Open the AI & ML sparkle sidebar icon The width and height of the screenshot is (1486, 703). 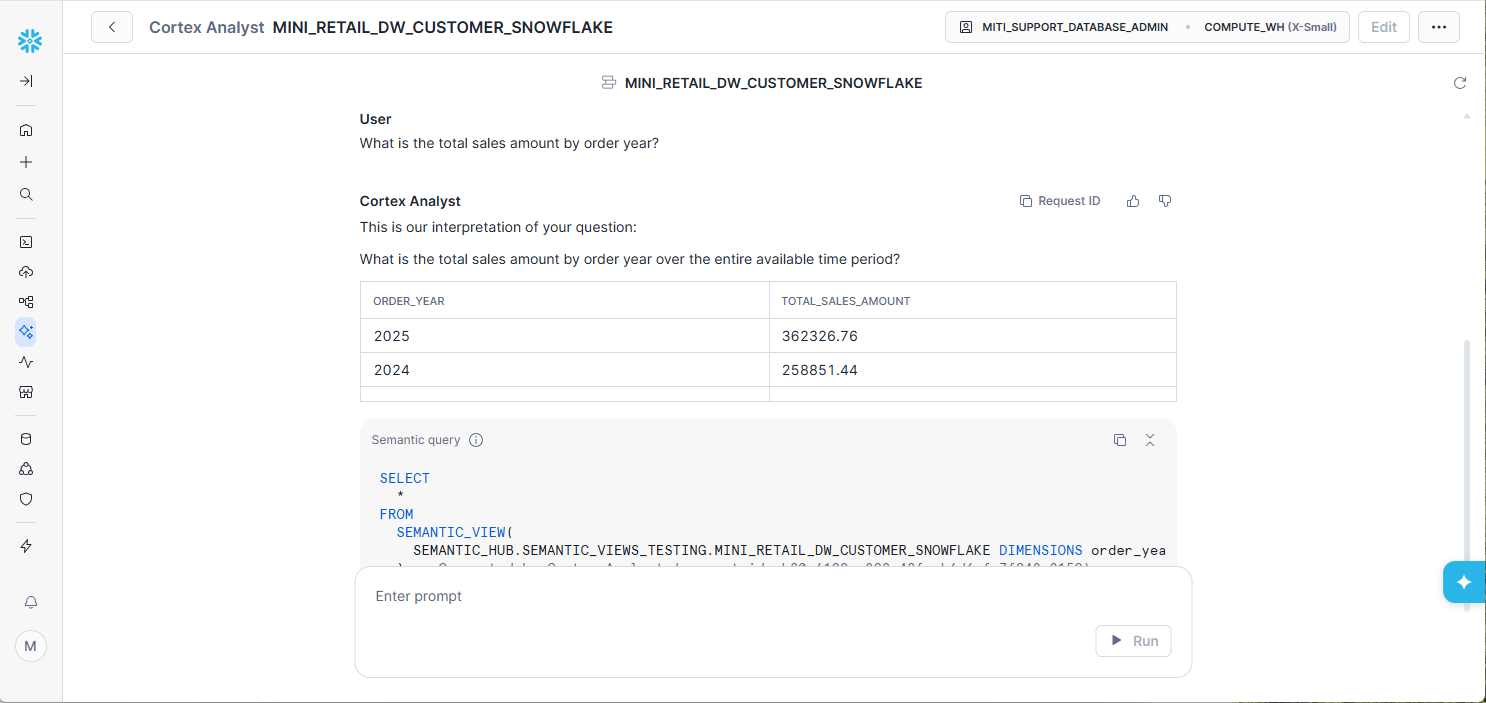[x=26, y=331]
